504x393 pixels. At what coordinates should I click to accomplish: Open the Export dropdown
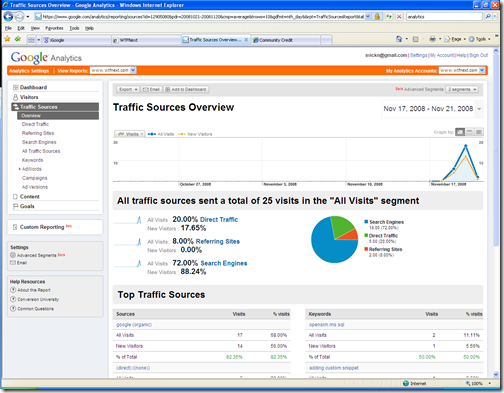point(128,89)
